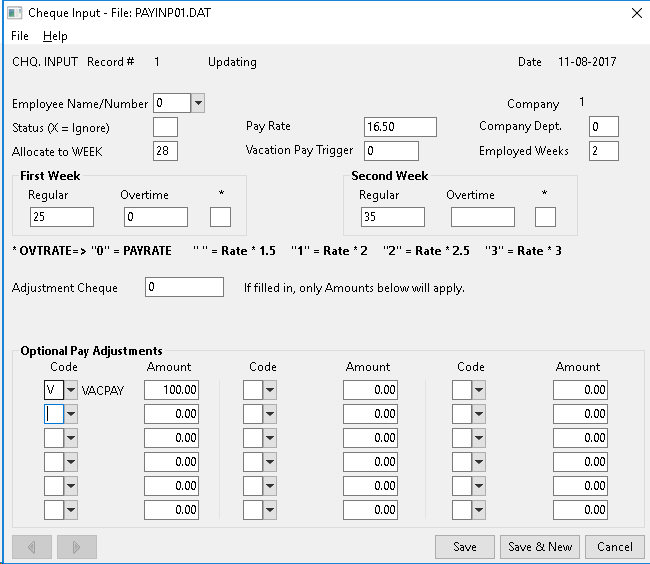Click the VACPAY label text

[102, 390]
